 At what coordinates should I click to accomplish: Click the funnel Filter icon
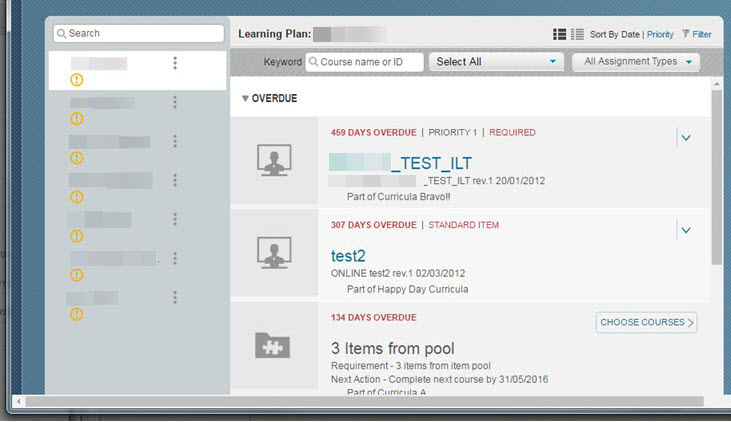click(x=685, y=34)
